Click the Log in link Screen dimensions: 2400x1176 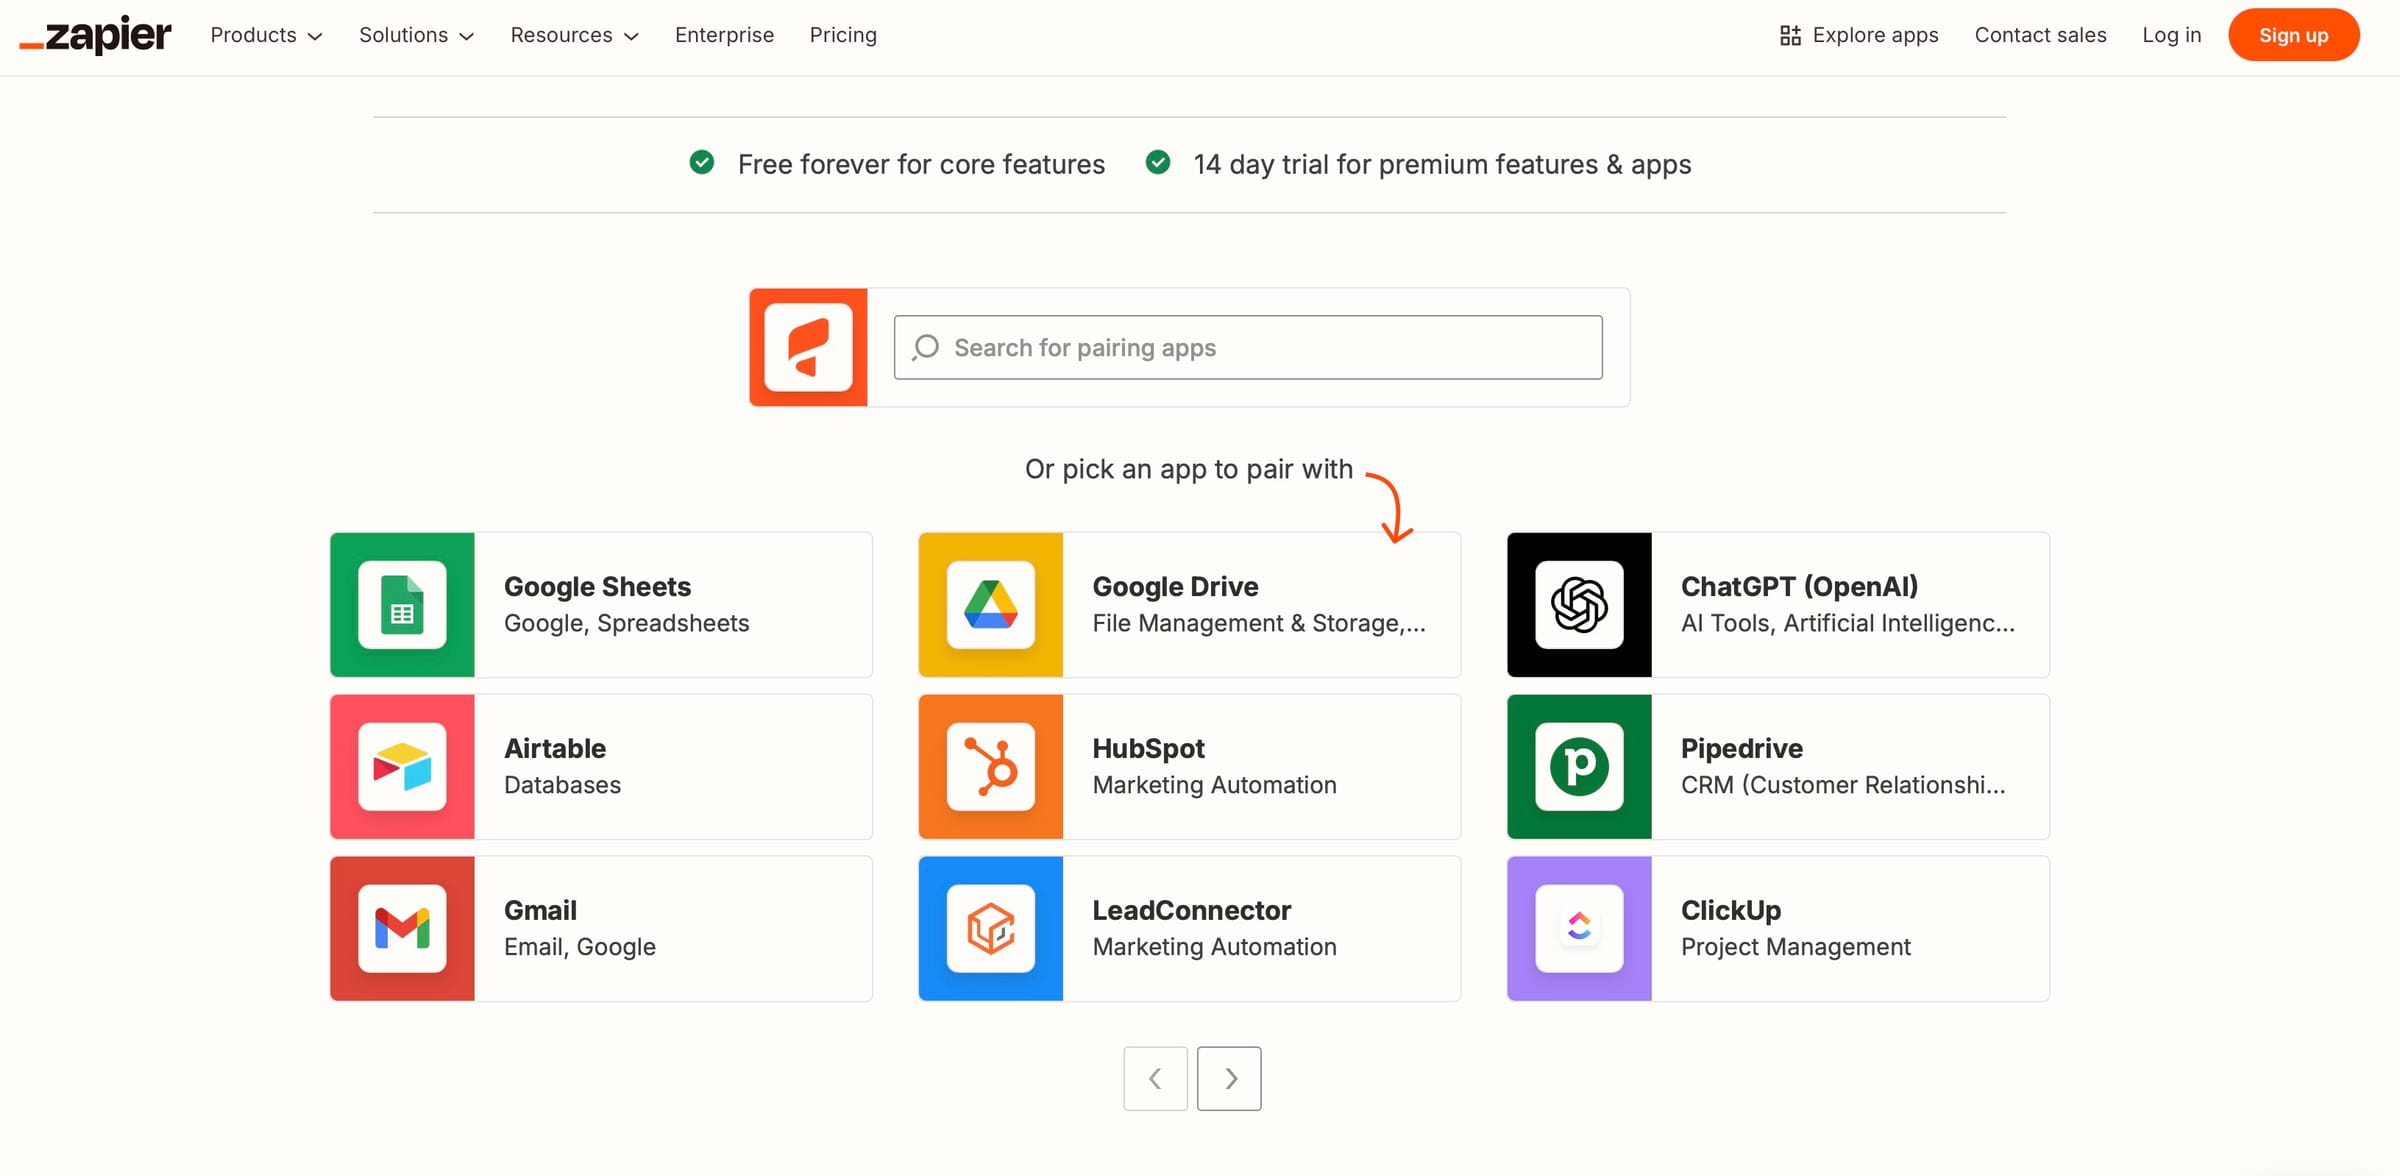[2171, 35]
